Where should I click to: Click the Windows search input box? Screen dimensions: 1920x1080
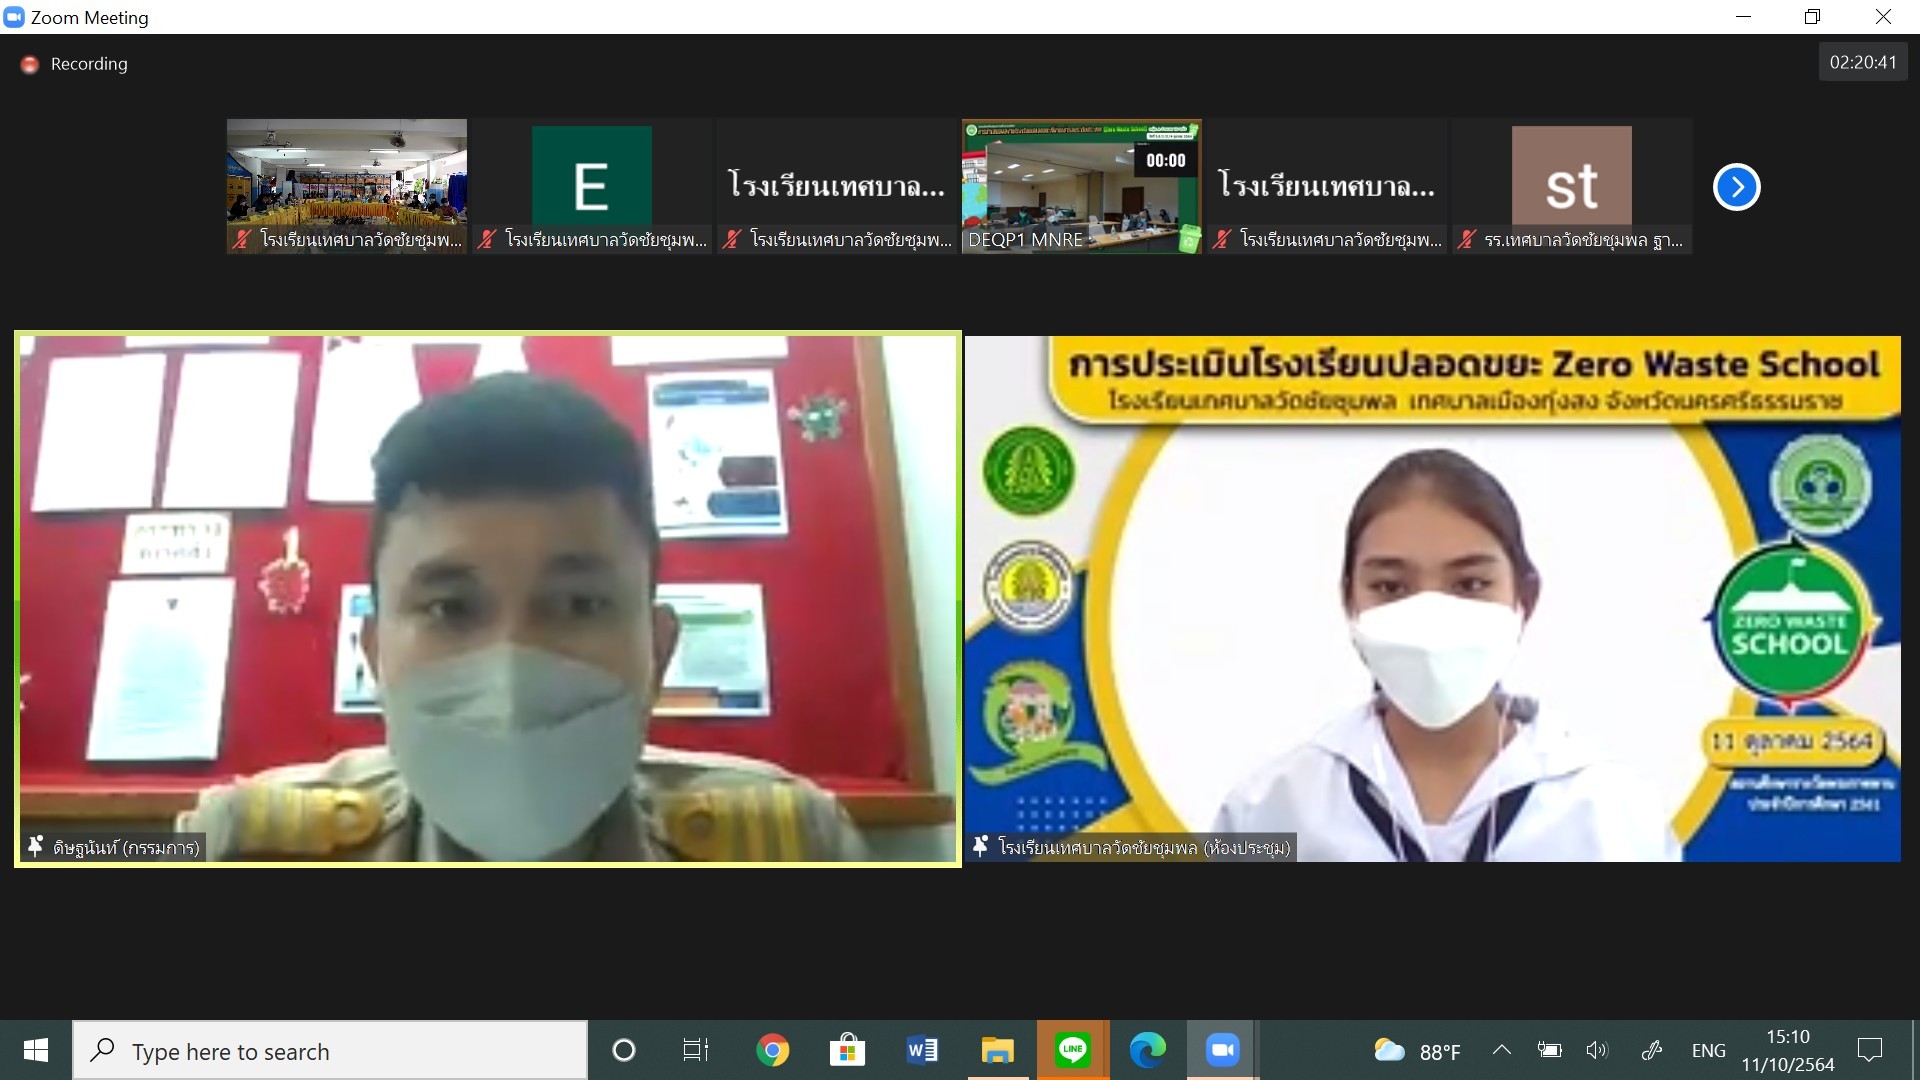330,1051
